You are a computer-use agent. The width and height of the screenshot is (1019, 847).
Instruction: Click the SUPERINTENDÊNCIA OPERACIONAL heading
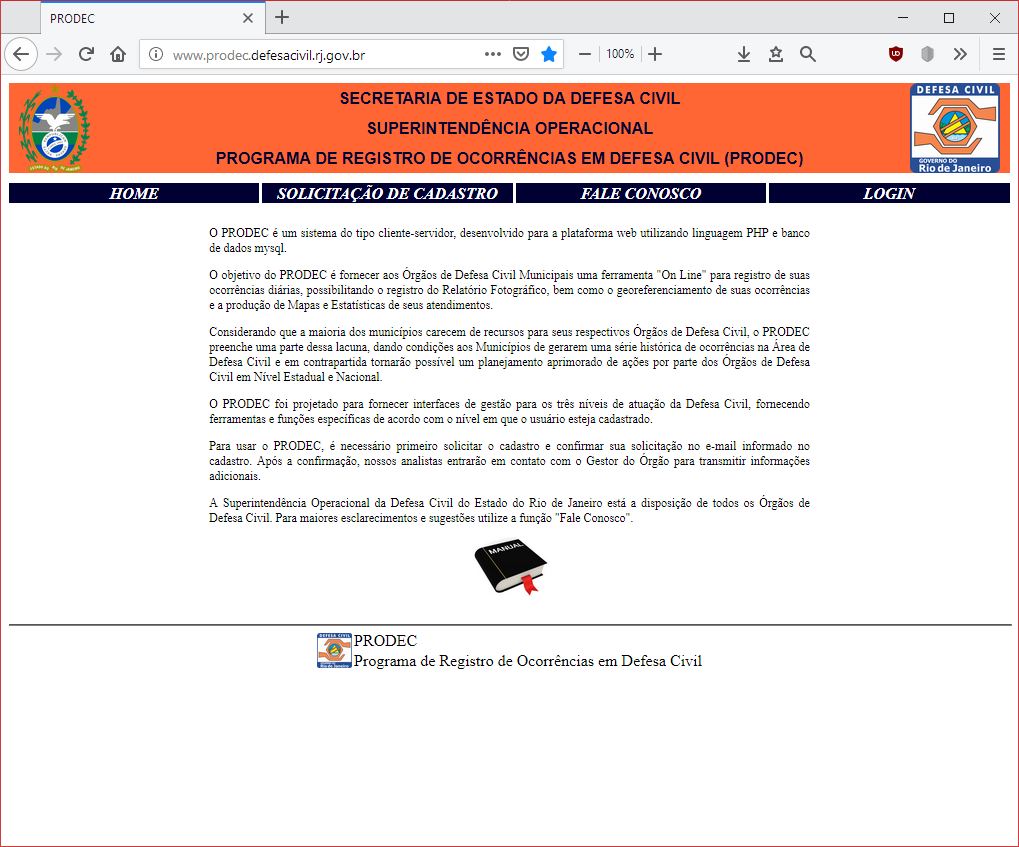pyautogui.click(x=510, y=128)
